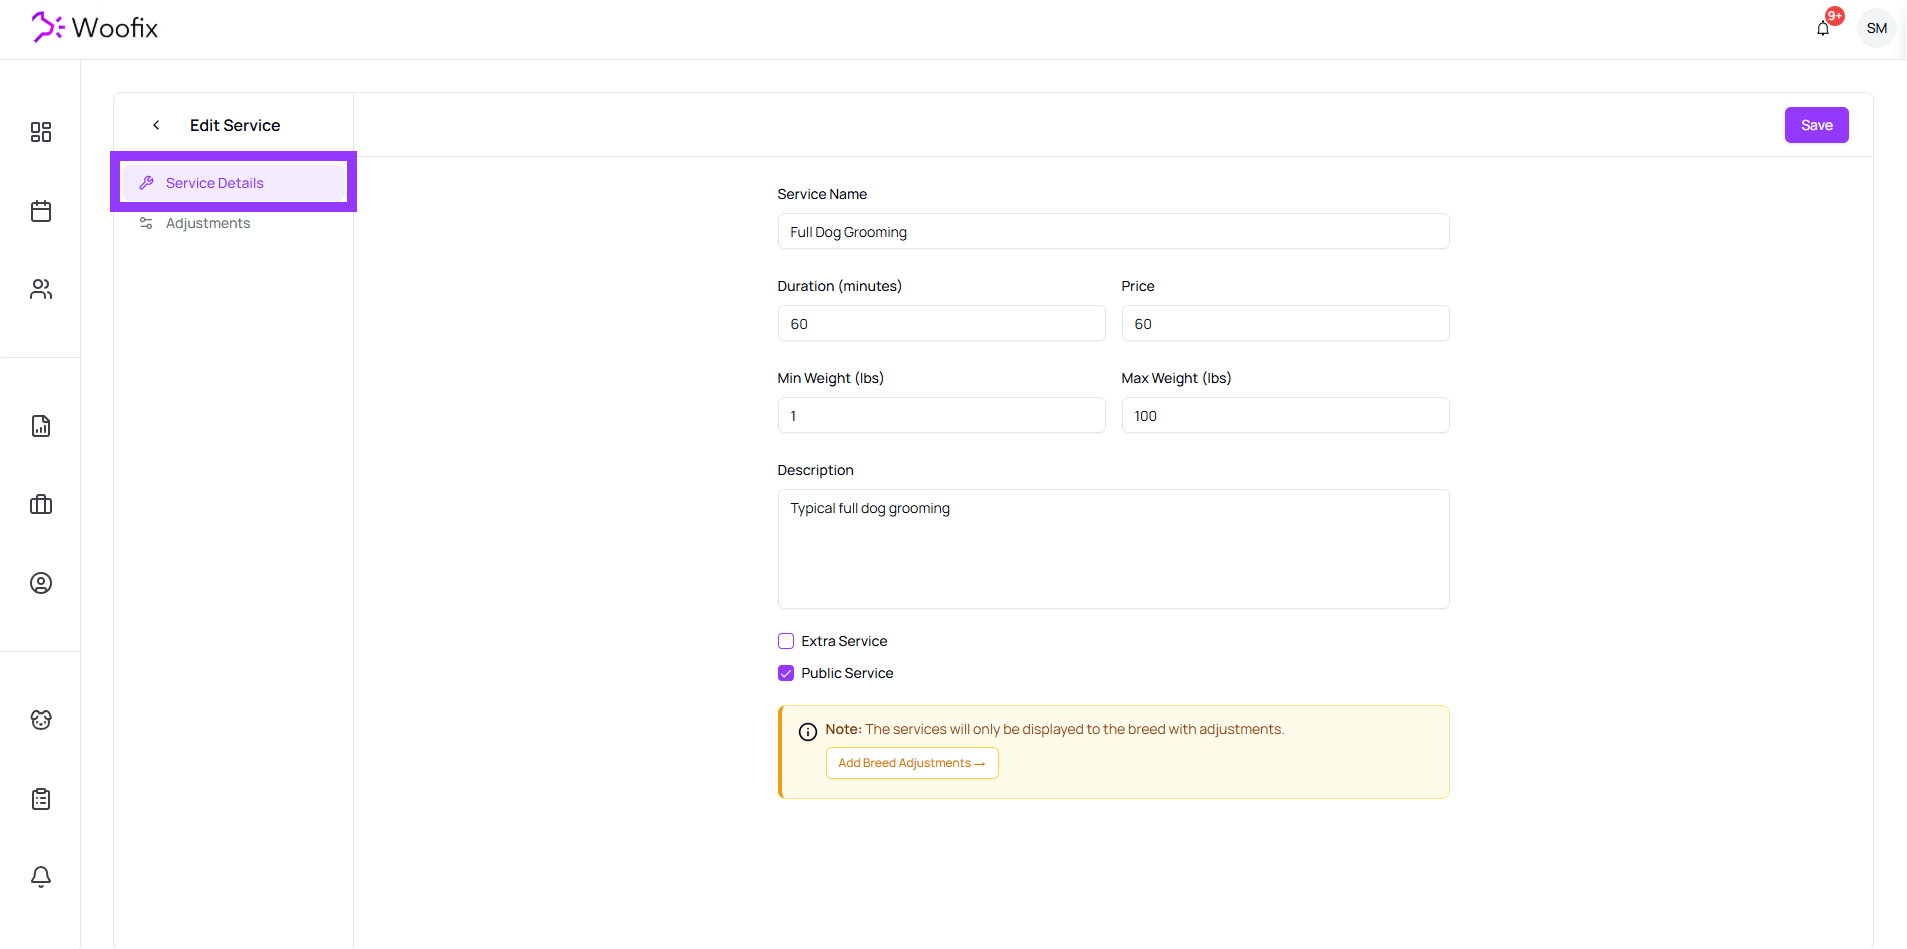Click the notification bell in top header
Image resolution: width=1907 pixels, height=949 pixels.
pos(1823,28)
